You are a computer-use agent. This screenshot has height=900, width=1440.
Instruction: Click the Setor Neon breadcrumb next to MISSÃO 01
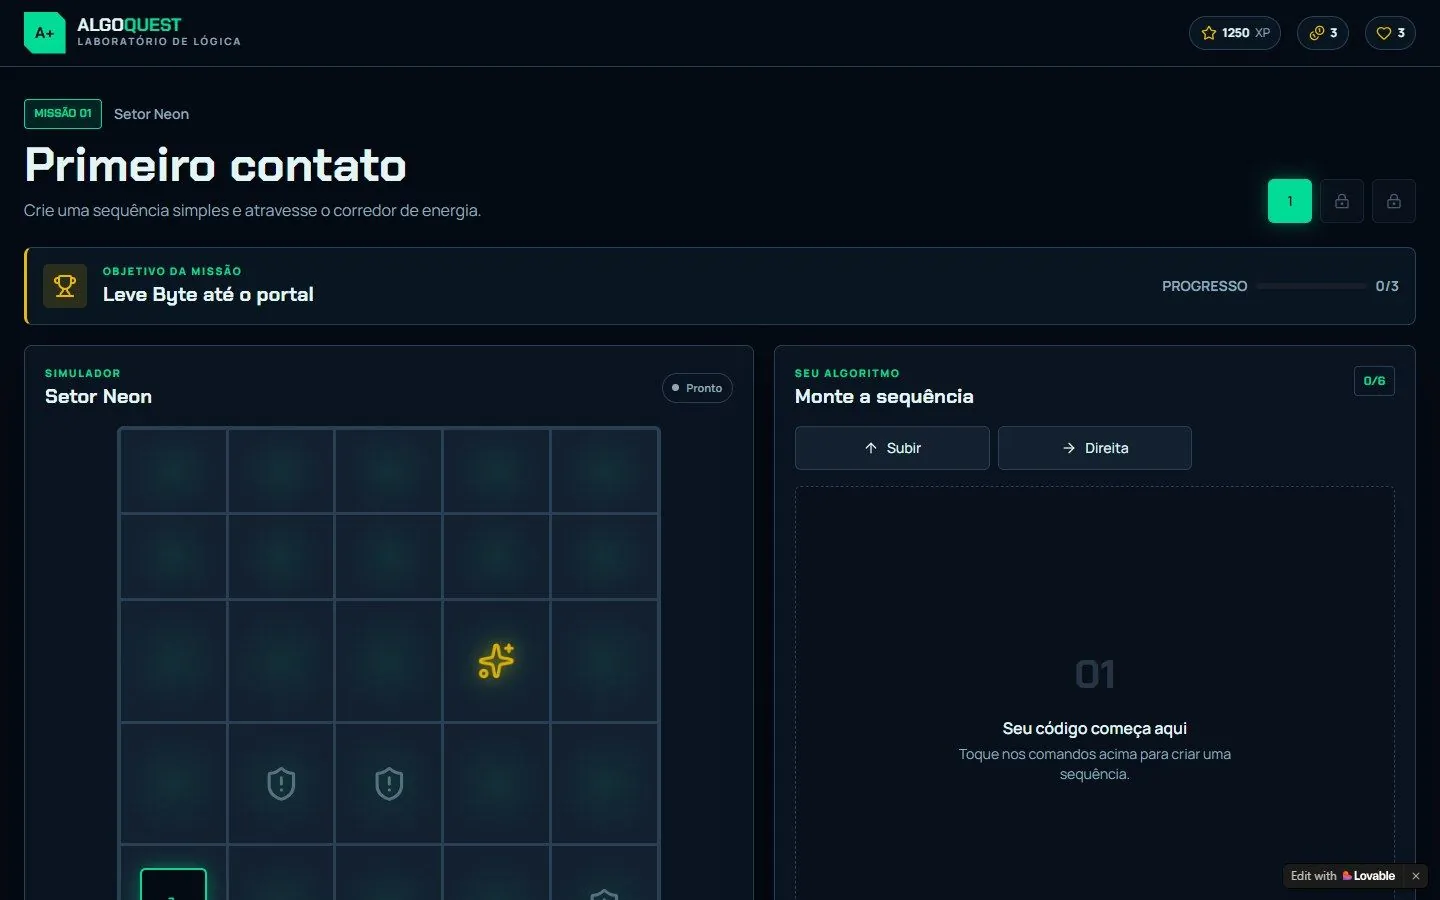coord(151,114)
